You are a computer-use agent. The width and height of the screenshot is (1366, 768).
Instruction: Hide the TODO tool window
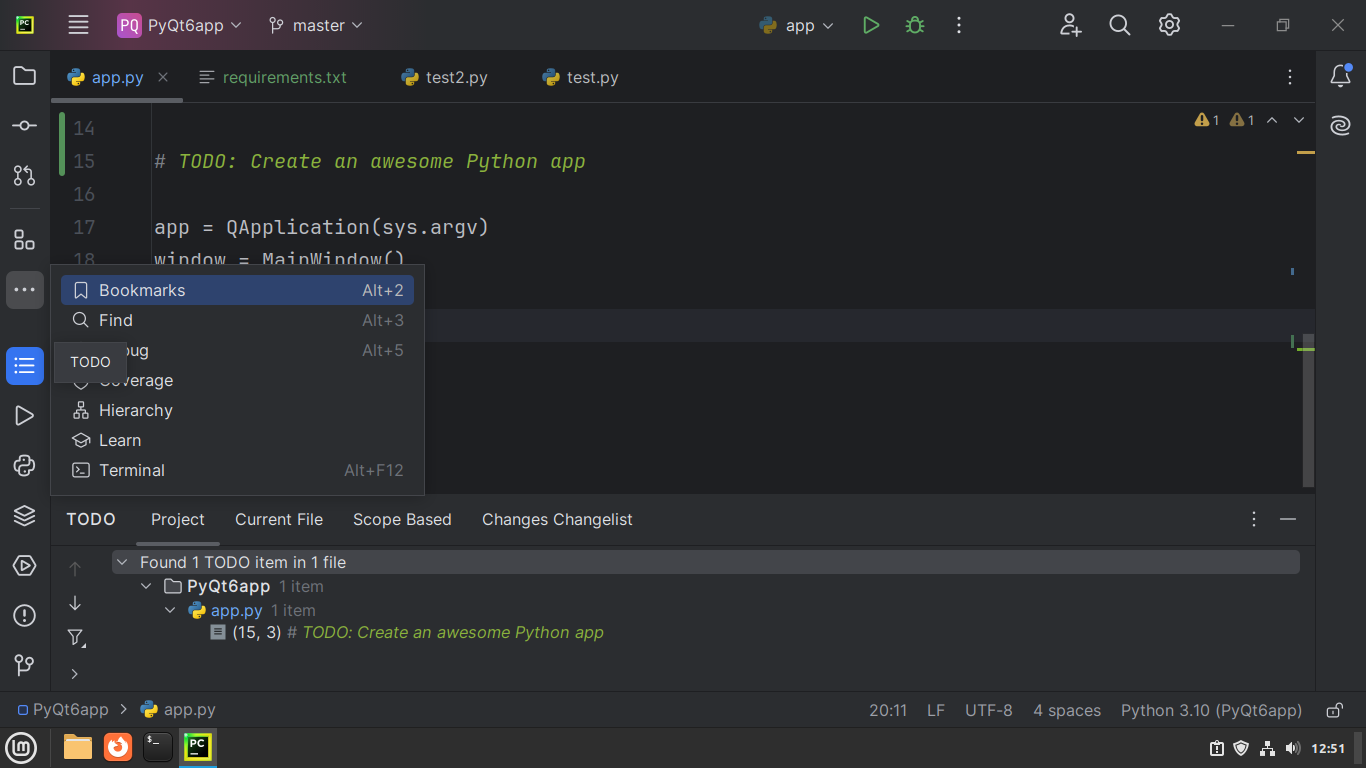(x=1288, y=519)
